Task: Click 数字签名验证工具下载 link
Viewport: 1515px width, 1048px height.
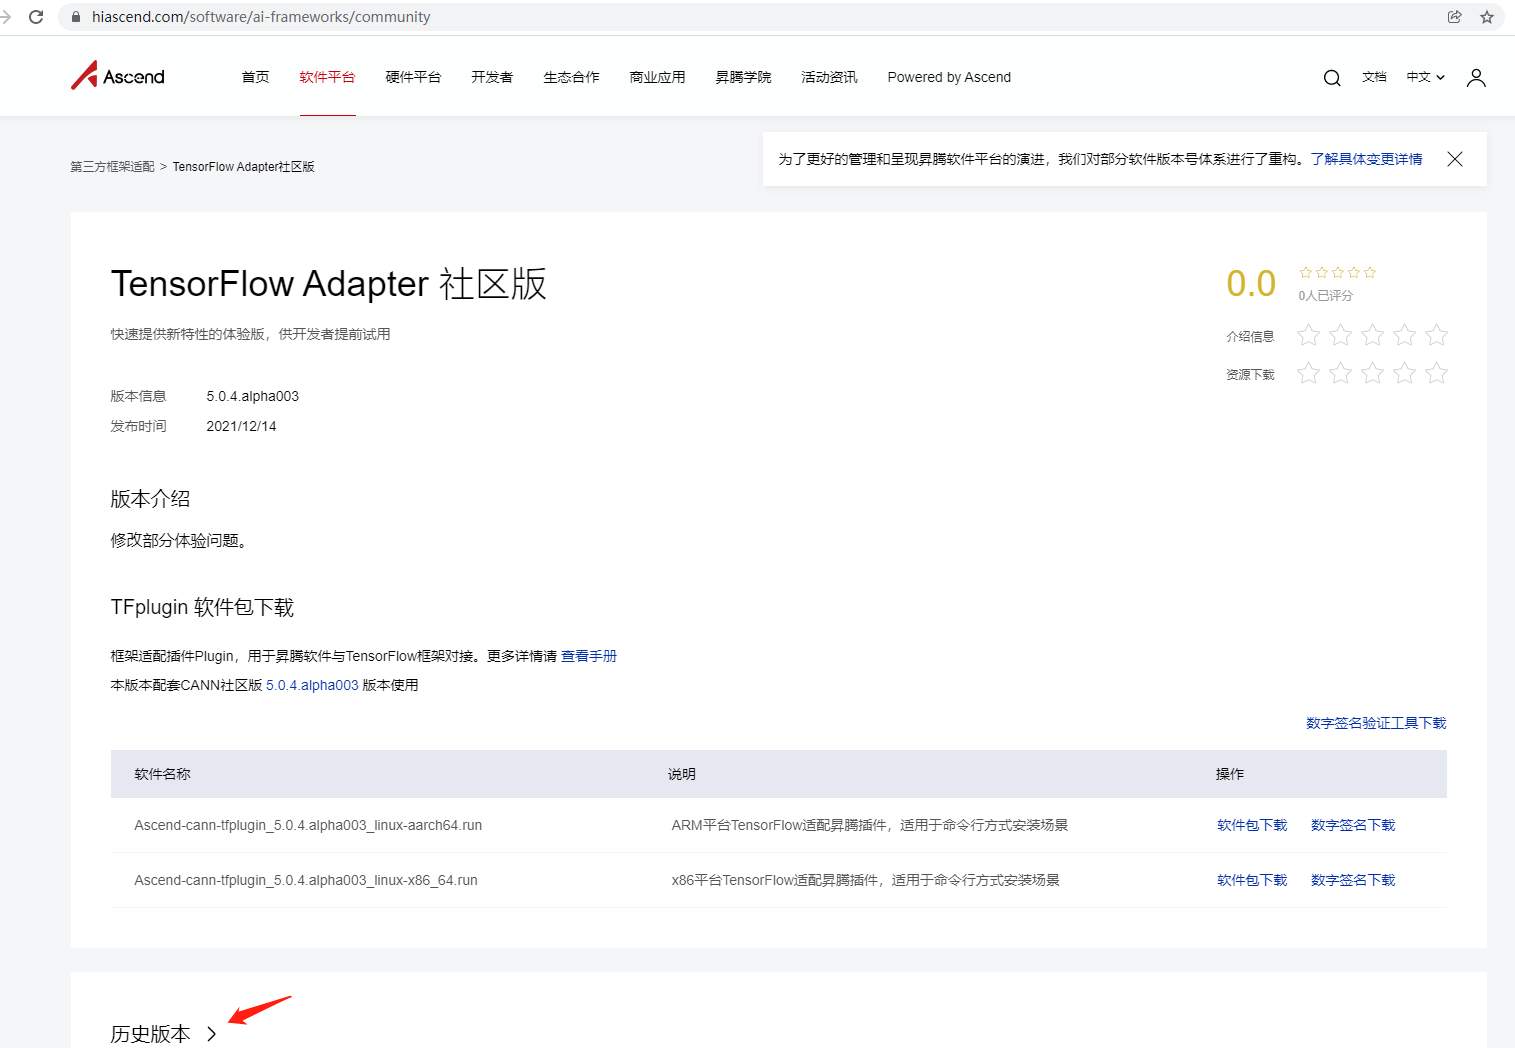Action: pyautogui.click(x=1376, y=723)
